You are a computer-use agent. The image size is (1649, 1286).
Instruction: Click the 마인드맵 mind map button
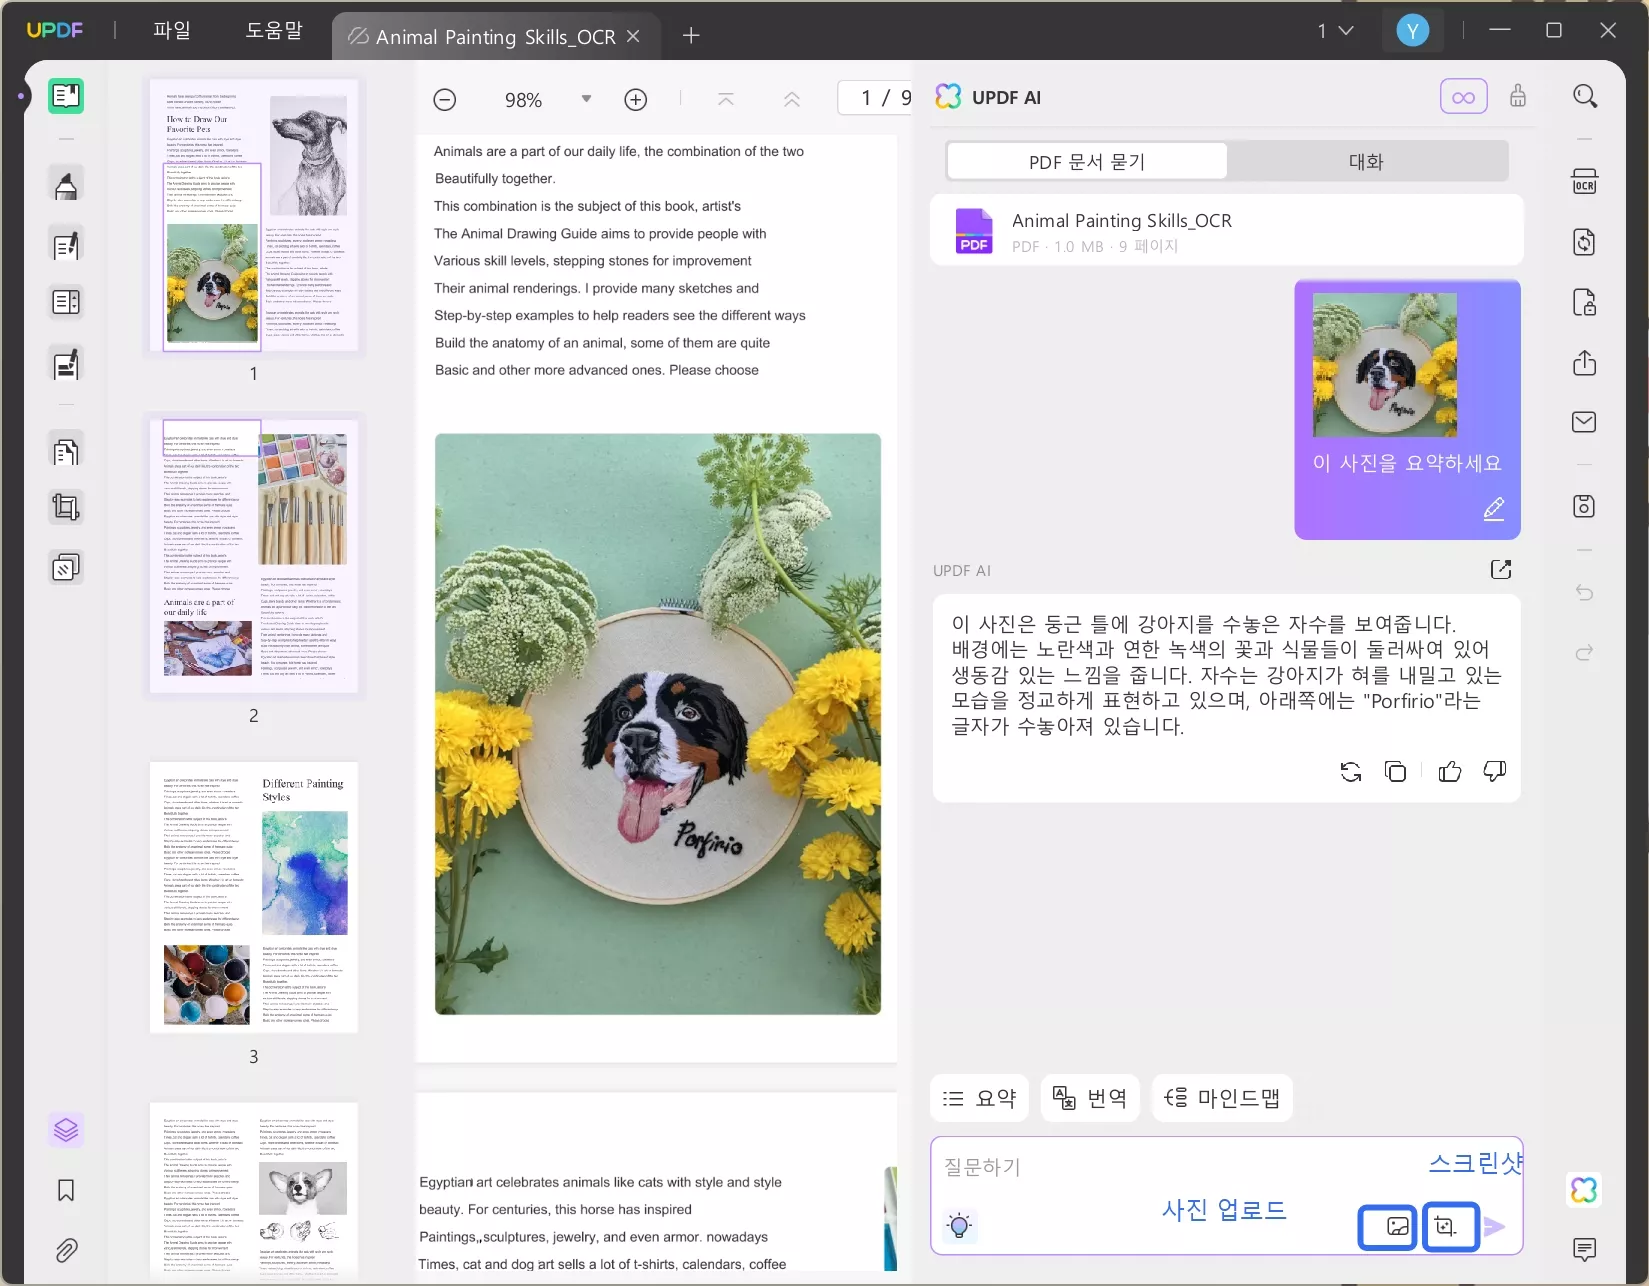pos(1223,1098)
